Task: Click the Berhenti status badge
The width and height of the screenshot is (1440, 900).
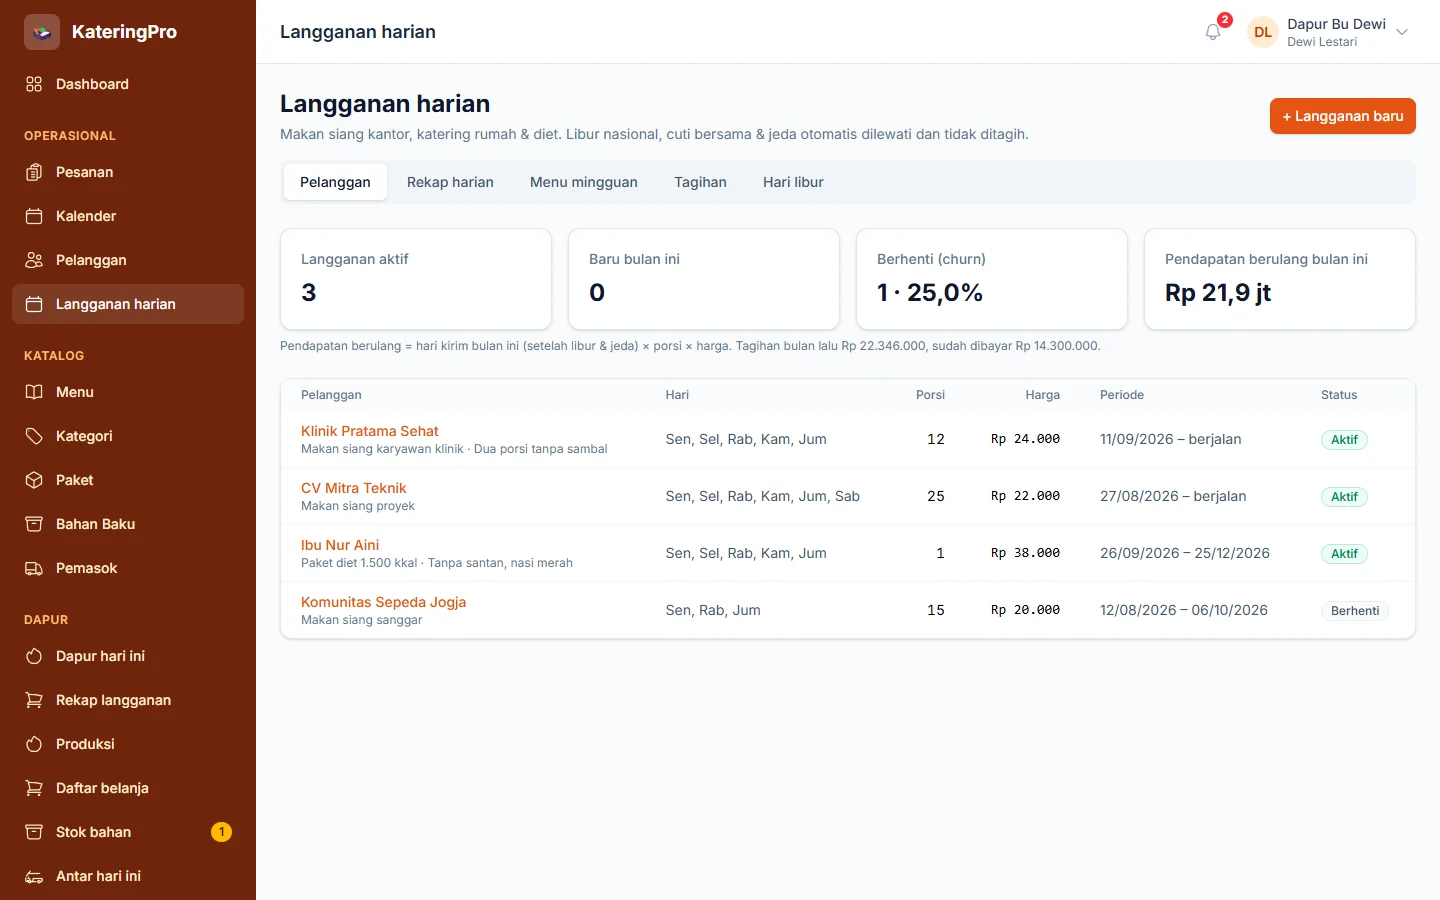Action: [1355, 611]
